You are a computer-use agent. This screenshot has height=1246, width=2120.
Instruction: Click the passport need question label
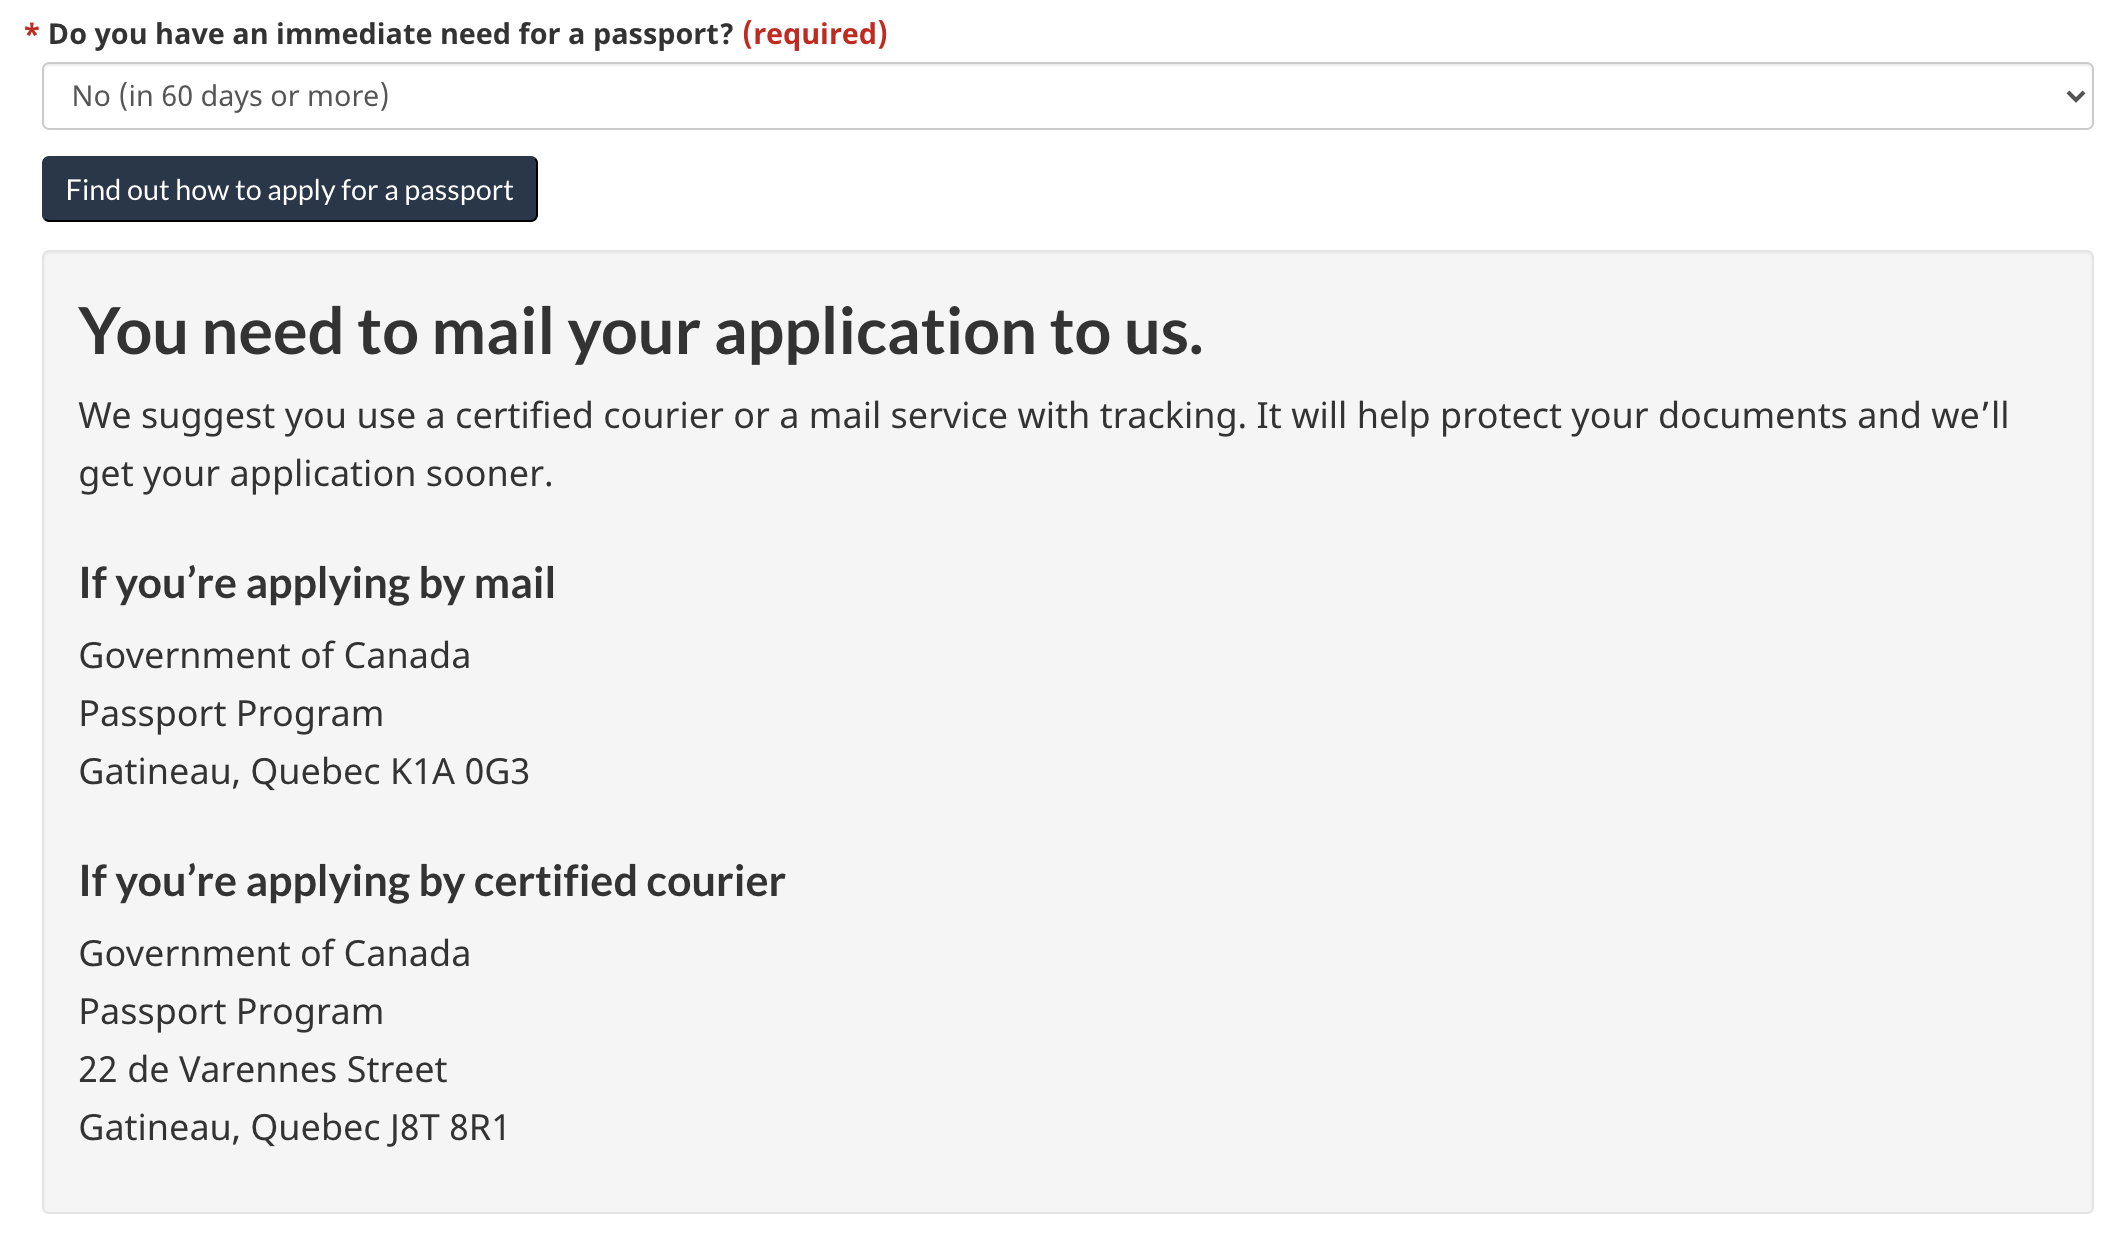[390, 34]
